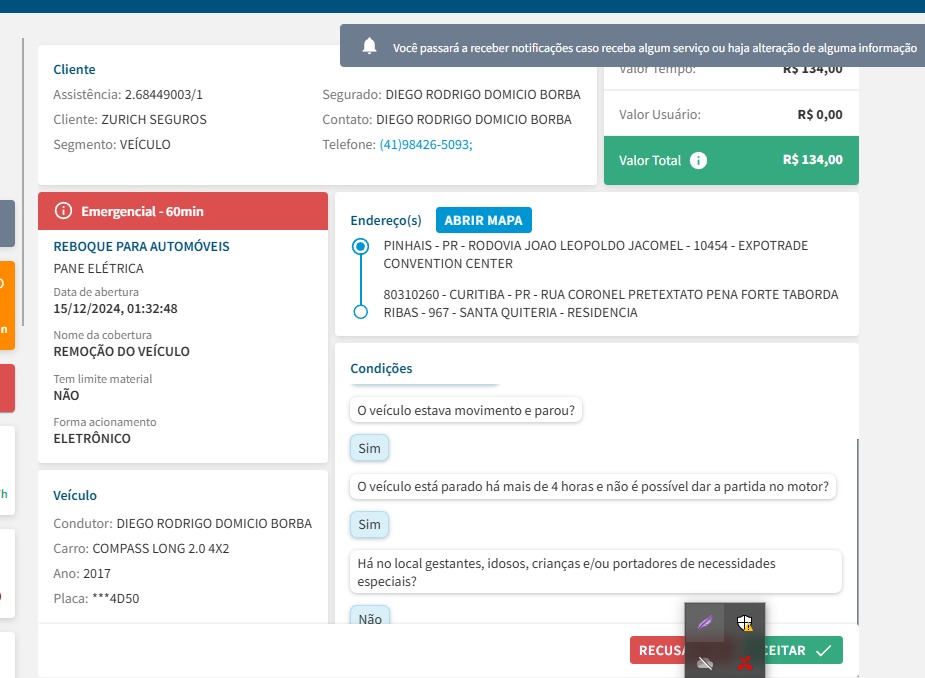Click the left sidebar scrollbar
Image resolution: width=925 pixels, height=678 pixels.
[23, 182]
